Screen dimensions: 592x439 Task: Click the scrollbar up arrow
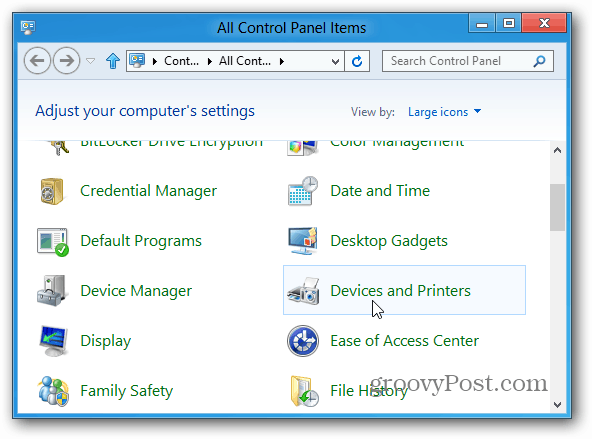(x=557, y=151)
